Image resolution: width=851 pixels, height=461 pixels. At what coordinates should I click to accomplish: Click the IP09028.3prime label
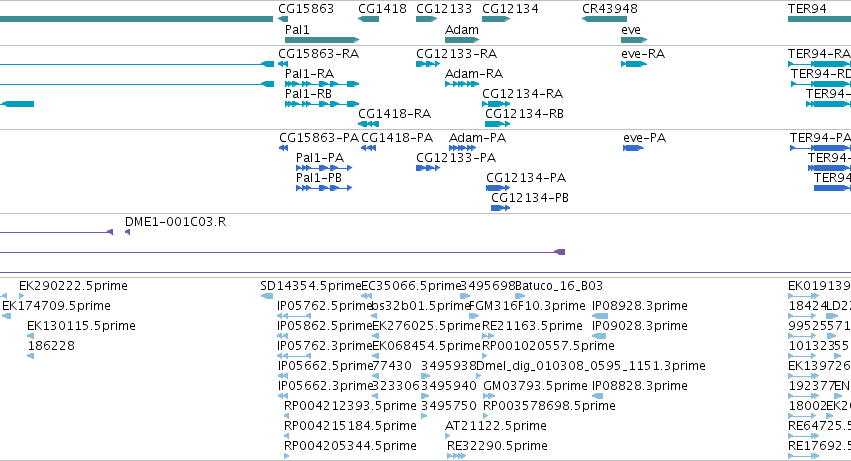coord(639,326)
